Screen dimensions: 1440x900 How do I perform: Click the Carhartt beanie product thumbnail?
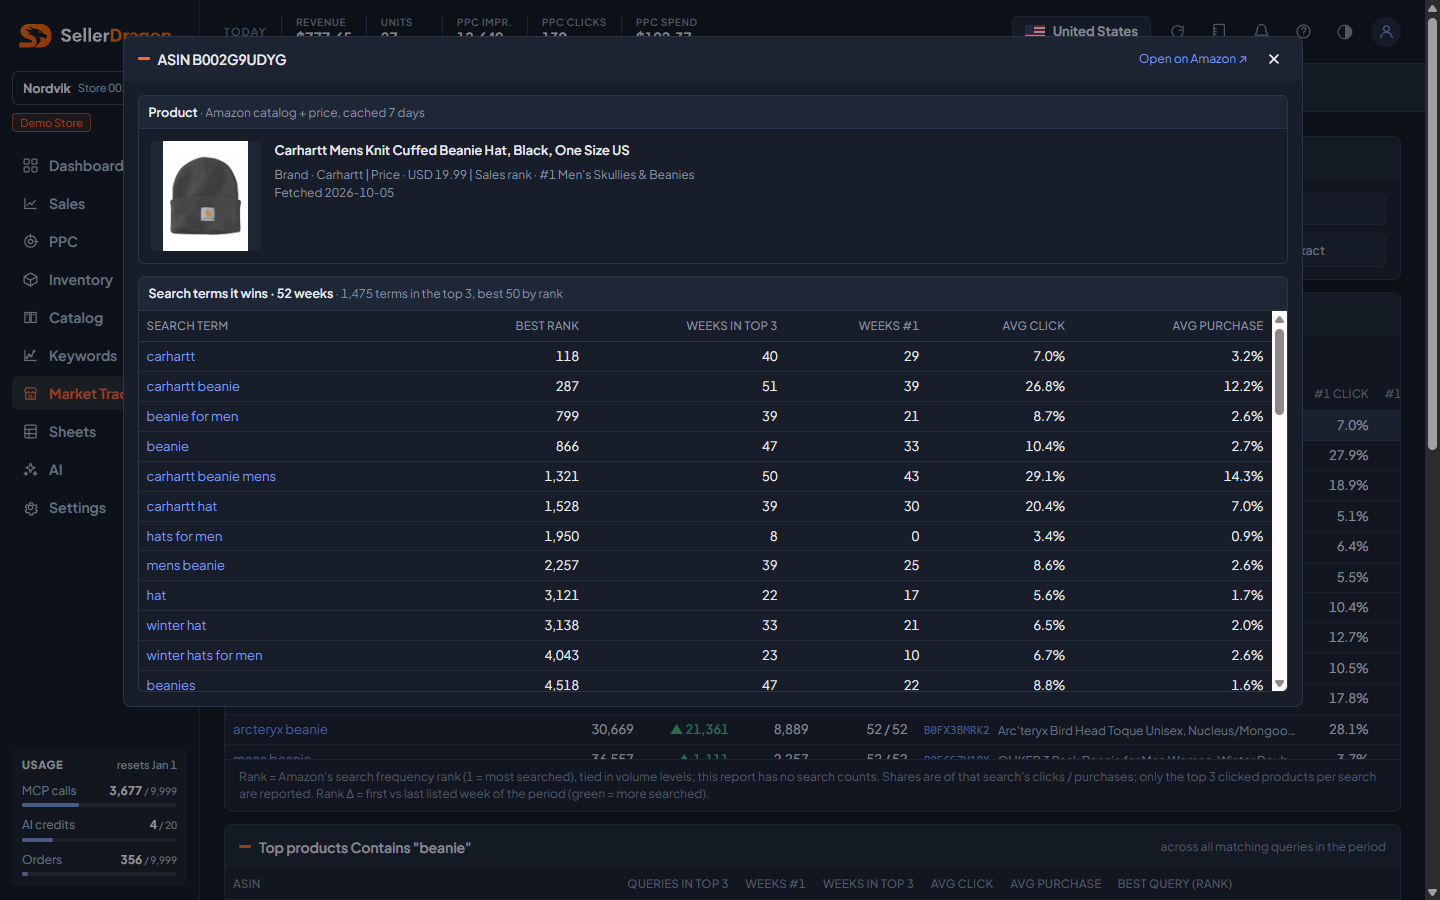pos(205,196)
